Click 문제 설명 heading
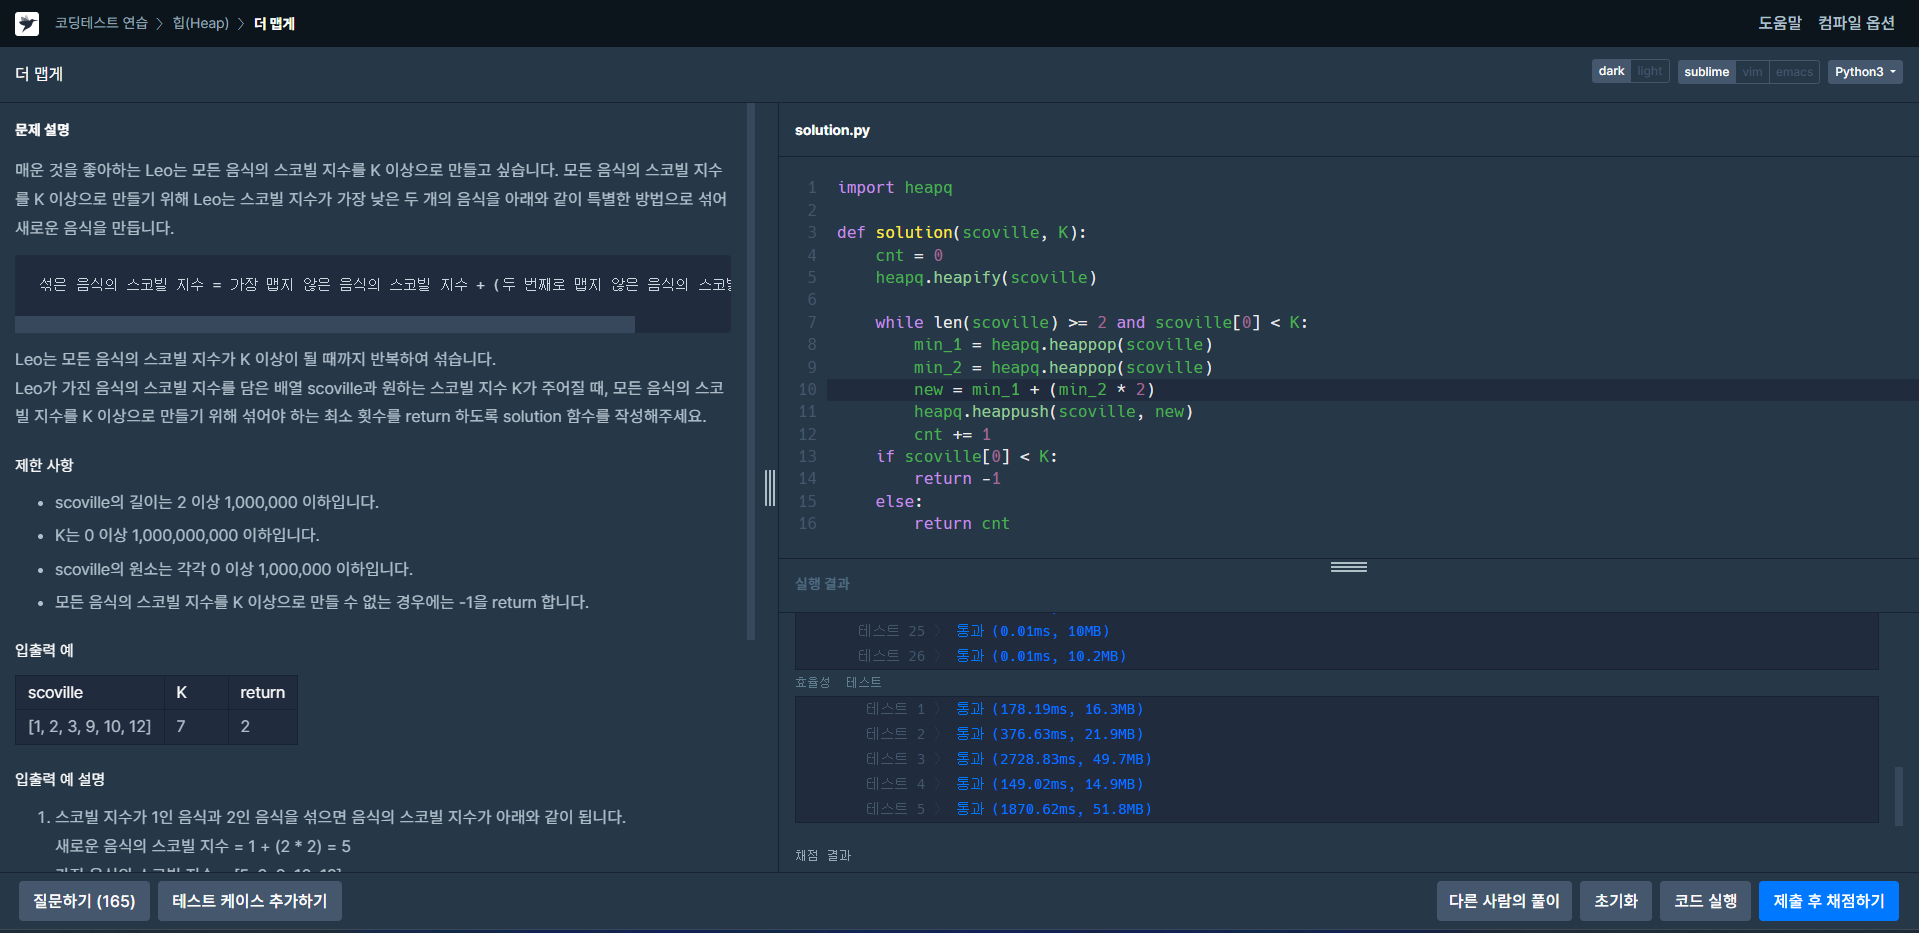 (x=42, y=130)
